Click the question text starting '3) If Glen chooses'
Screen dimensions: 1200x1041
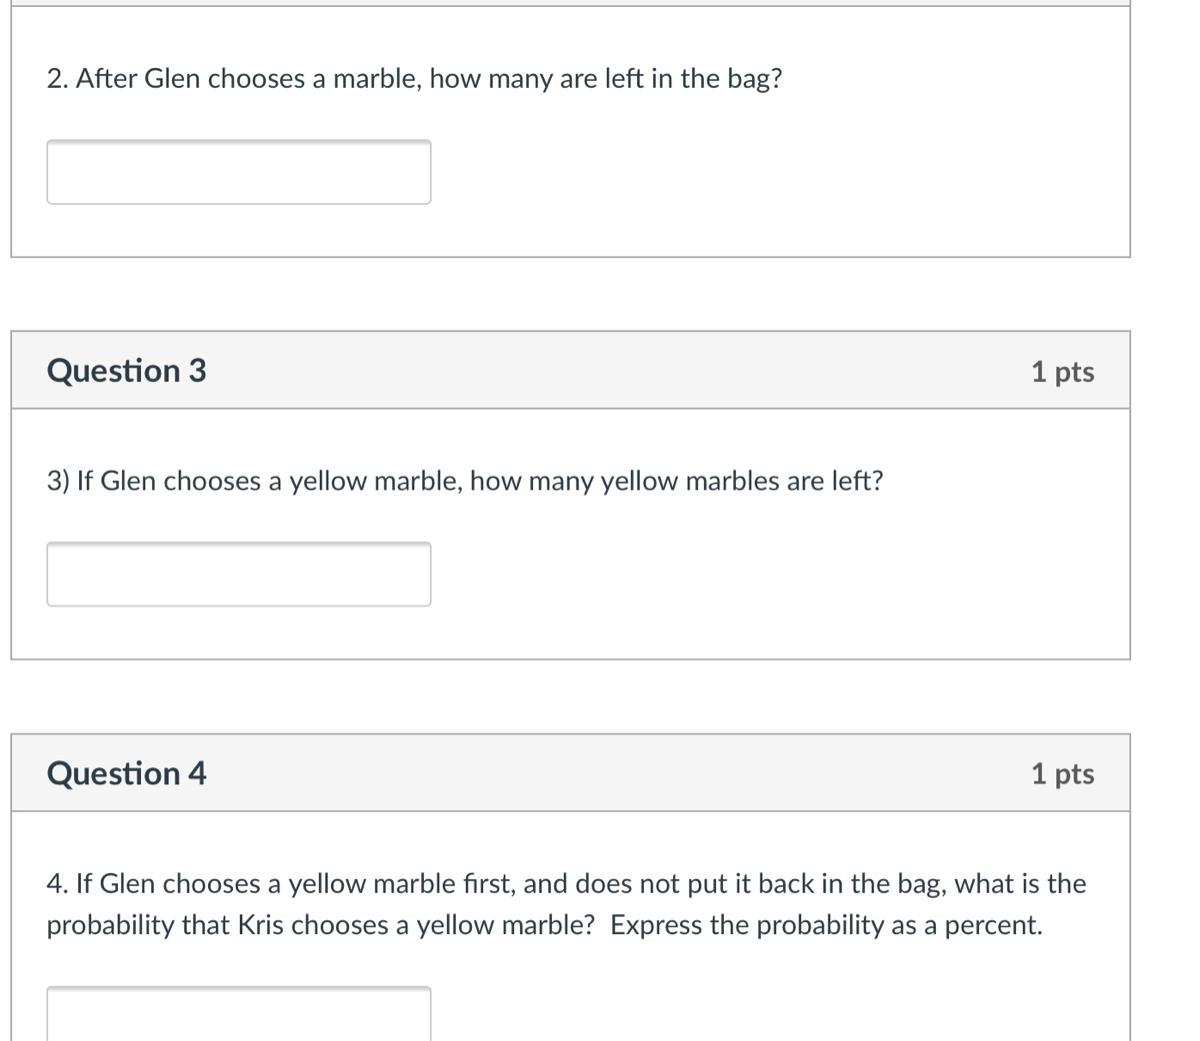[x=465, y=482]
